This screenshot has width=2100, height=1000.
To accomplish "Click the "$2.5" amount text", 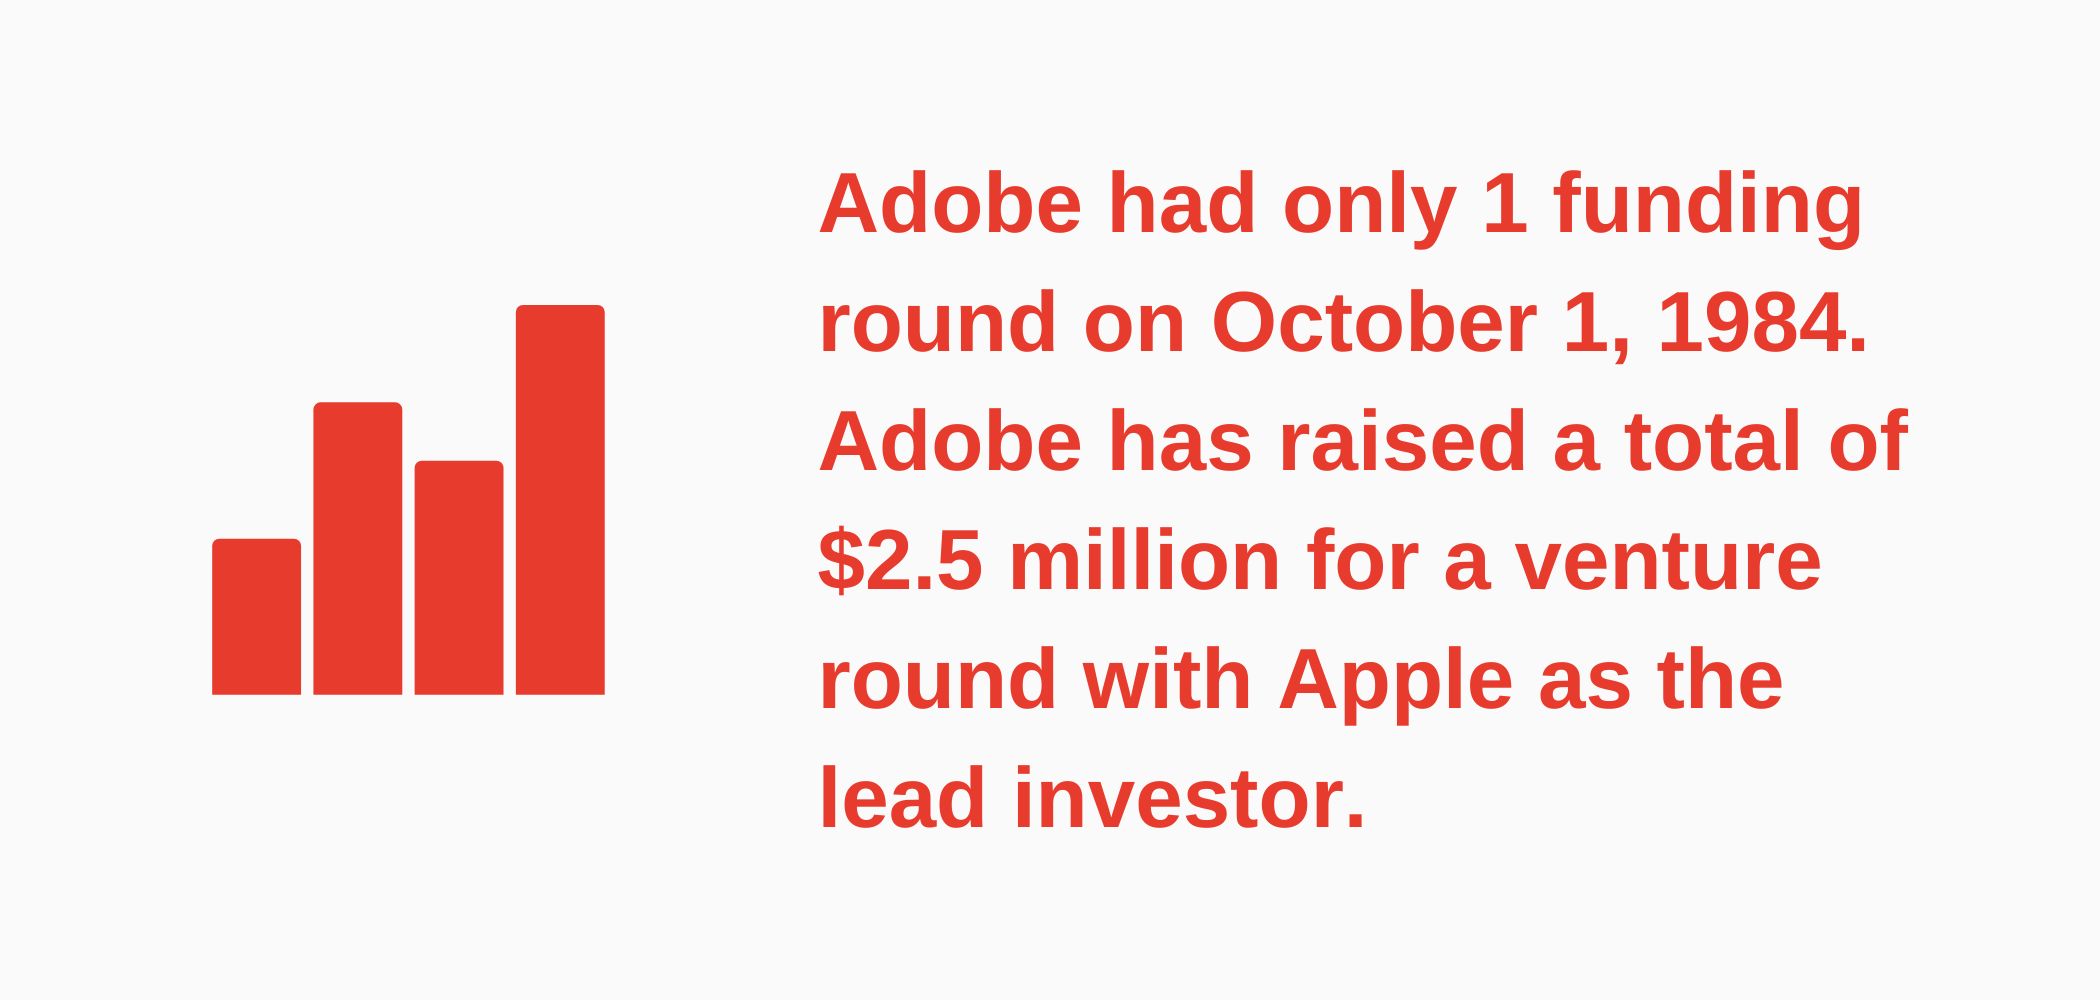I will pos(900,561).
